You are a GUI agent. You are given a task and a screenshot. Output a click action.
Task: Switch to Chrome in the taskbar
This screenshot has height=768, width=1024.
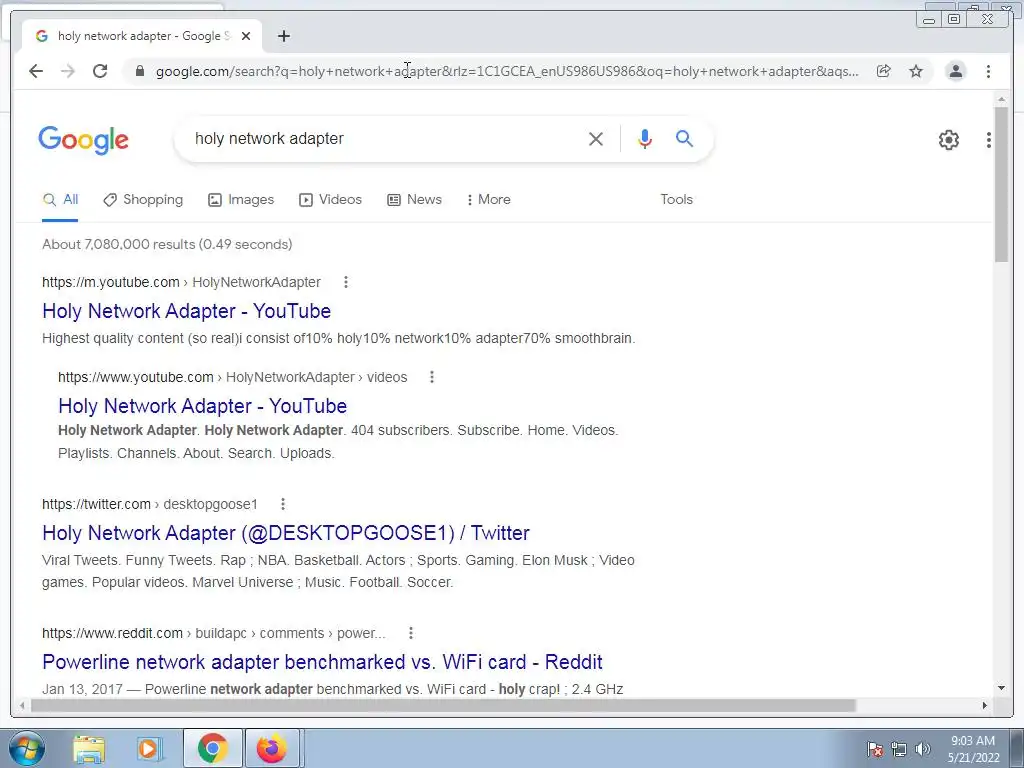tap(212, 748)
